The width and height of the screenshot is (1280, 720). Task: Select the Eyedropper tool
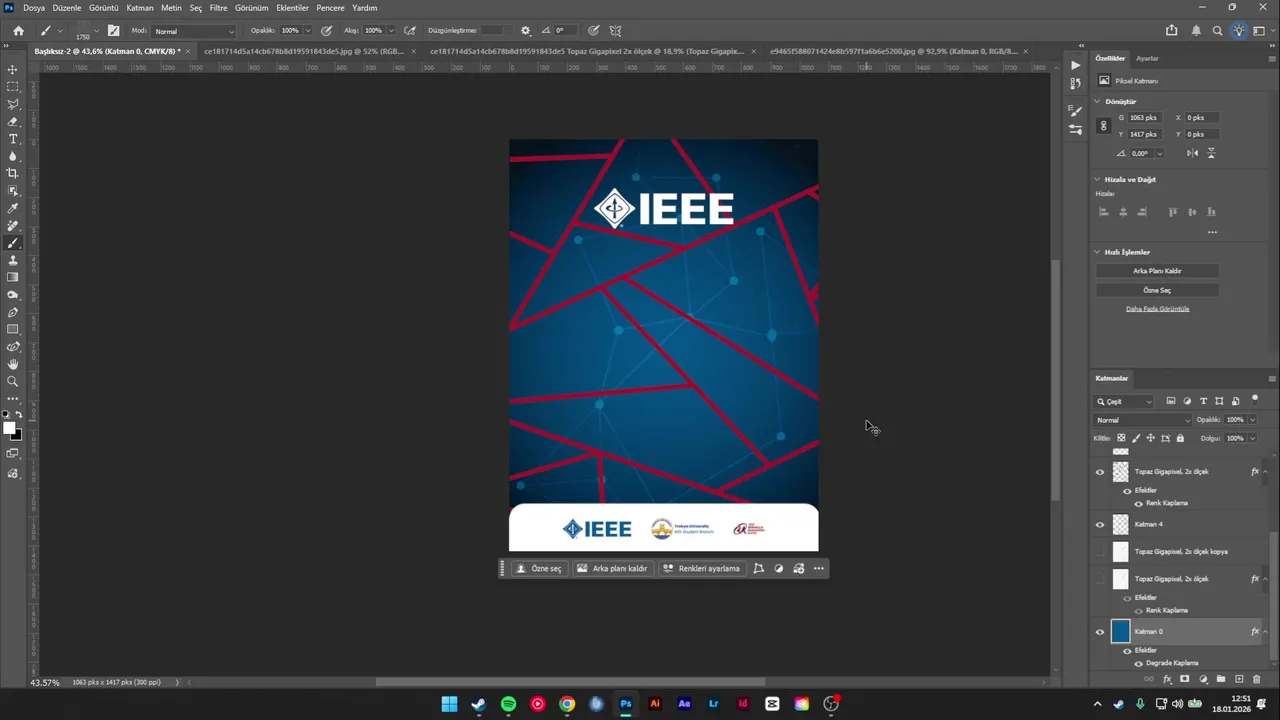coord(13,208)
